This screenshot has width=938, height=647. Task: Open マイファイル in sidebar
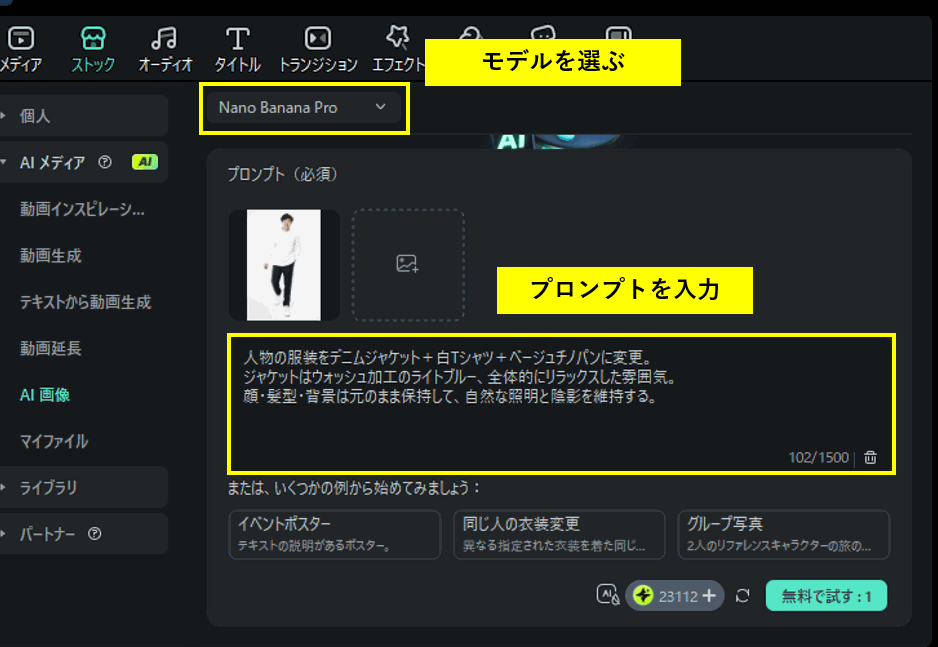point(54,441)
